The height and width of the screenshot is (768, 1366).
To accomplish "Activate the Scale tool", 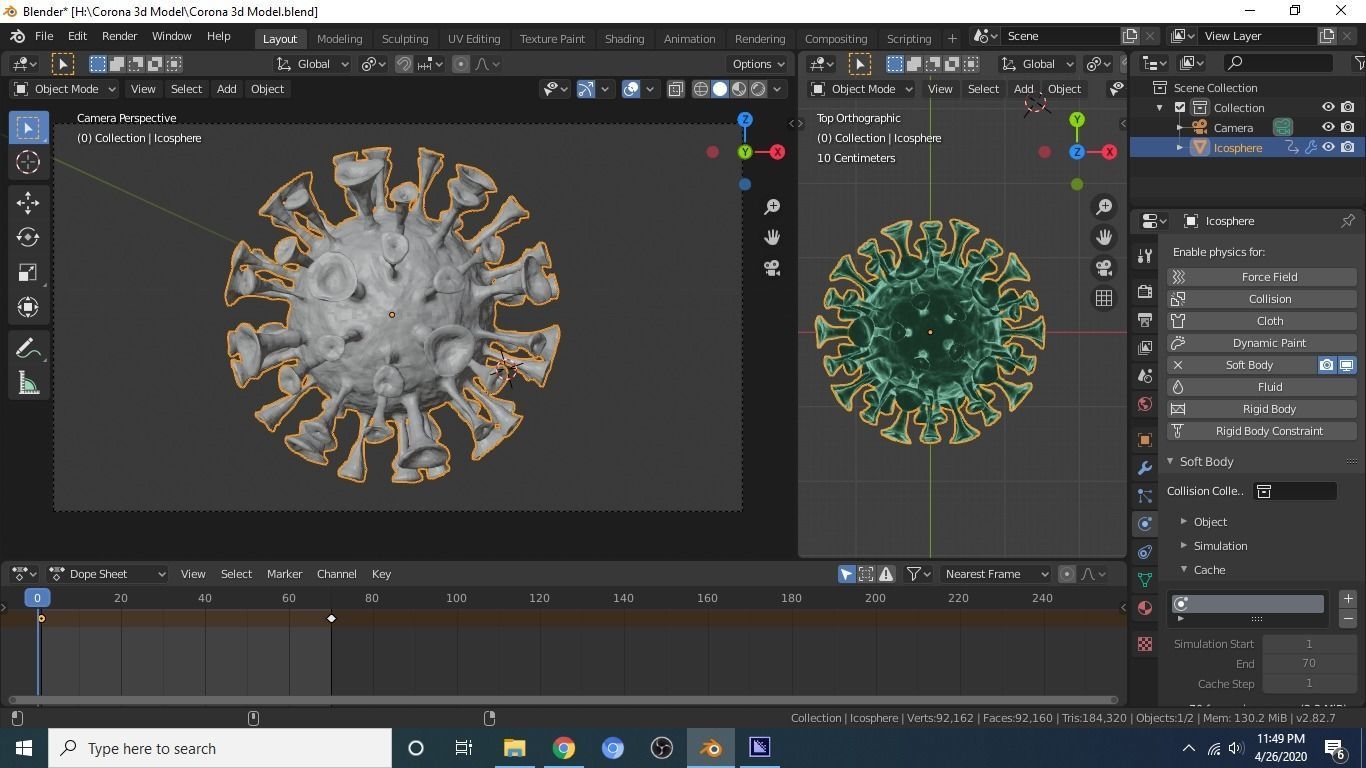I will pos(28,272).
